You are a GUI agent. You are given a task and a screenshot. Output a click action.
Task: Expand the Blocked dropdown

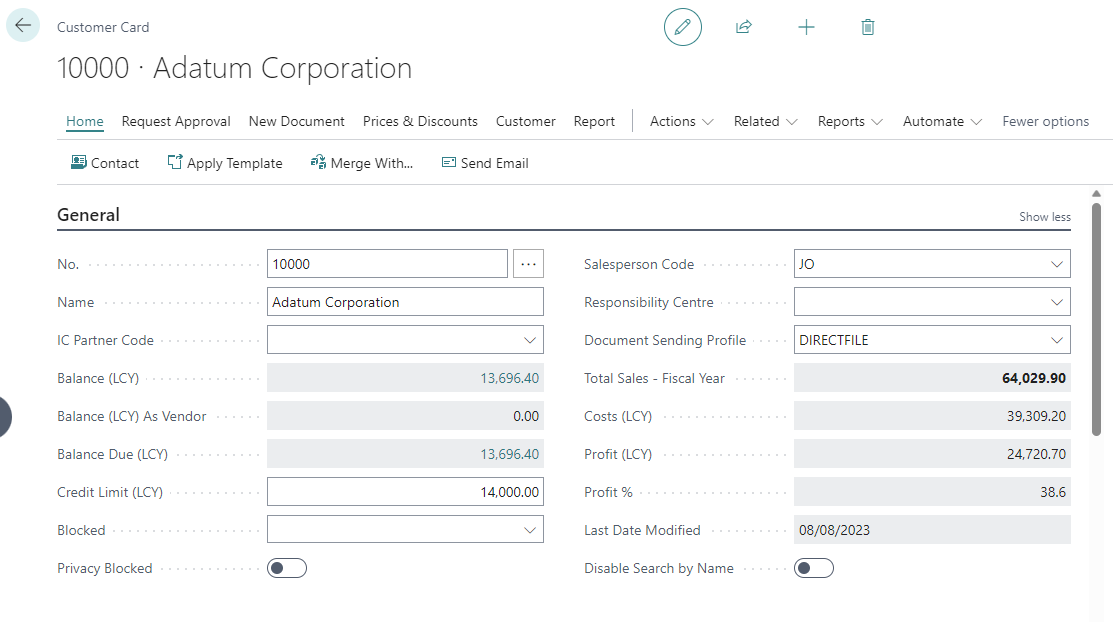(530, 530)
